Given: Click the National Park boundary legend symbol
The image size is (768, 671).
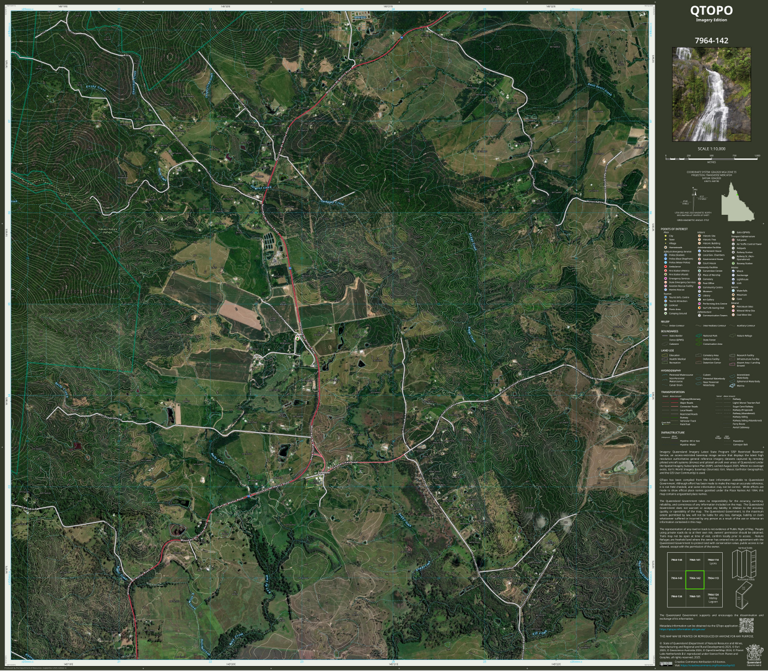Looking at the screenshot, I should [x=699, y=336].
